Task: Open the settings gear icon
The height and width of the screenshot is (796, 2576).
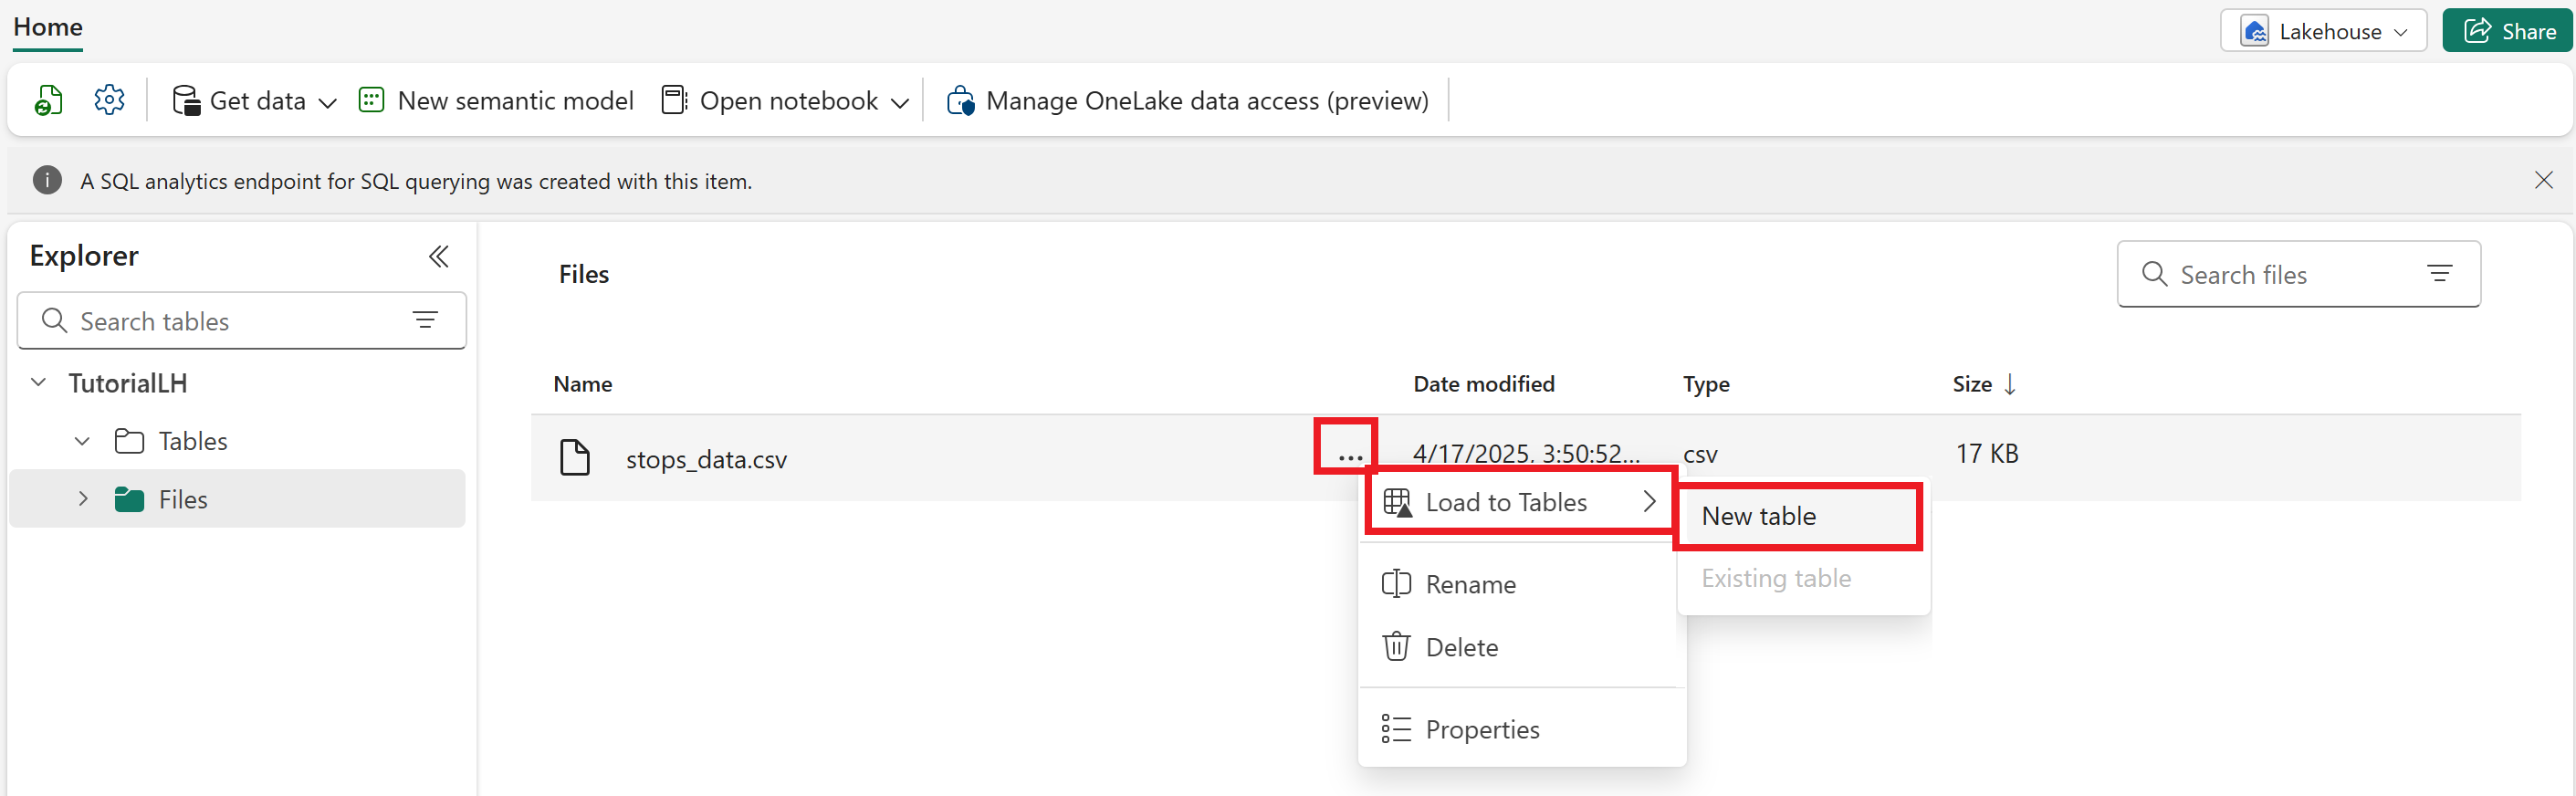Action: [x=109, y=100]
